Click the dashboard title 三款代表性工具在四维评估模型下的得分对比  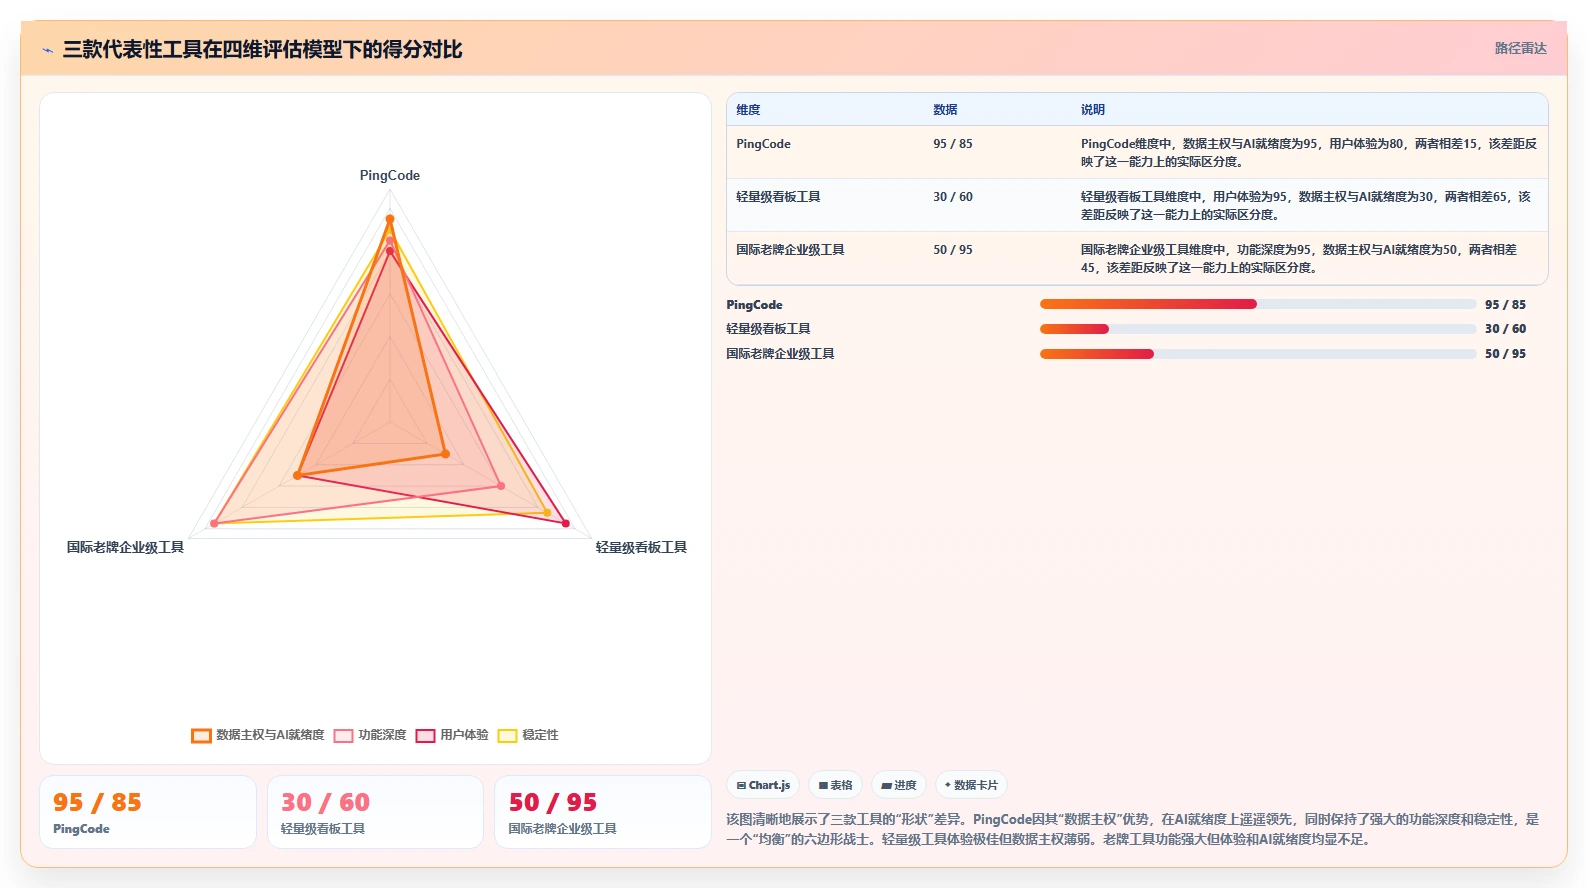tap(262, 49)
